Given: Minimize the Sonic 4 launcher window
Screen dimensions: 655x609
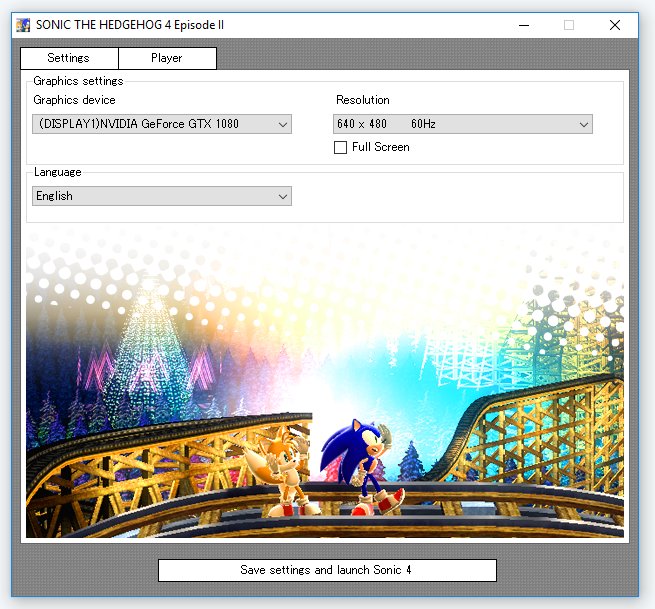Looking at the screenshot, I should coord(524,25).
